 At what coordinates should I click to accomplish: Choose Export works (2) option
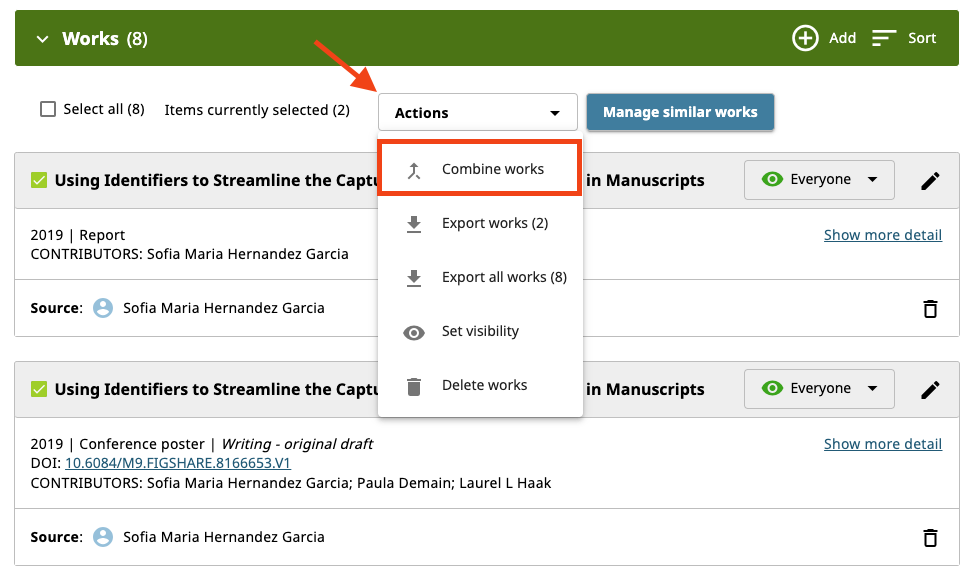pyautogui.click(x=480, y=223)
